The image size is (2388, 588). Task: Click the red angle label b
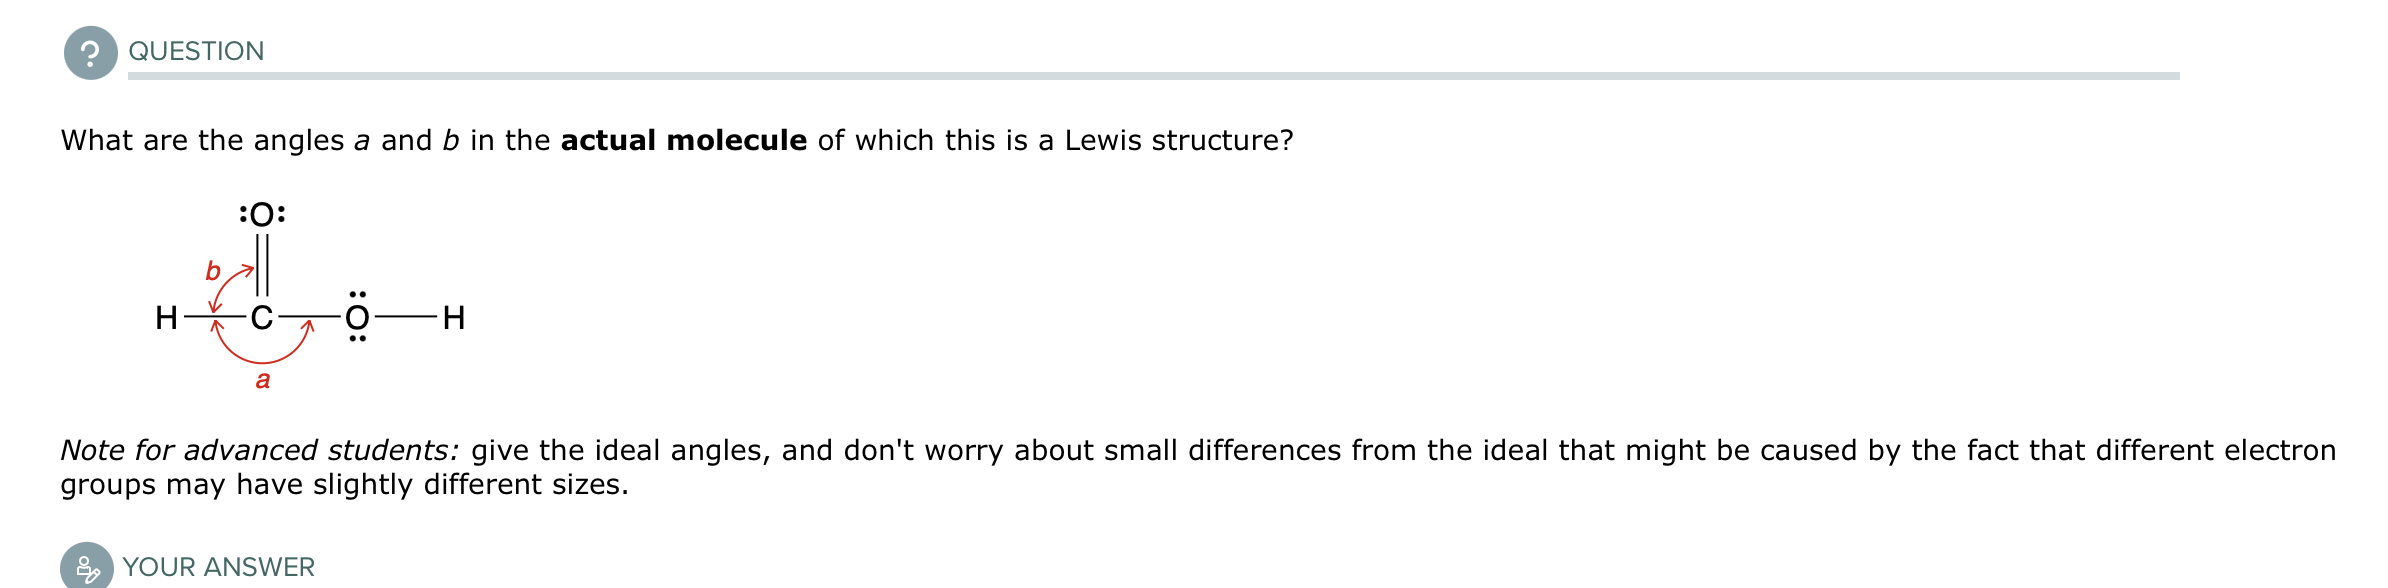(212, 271)
